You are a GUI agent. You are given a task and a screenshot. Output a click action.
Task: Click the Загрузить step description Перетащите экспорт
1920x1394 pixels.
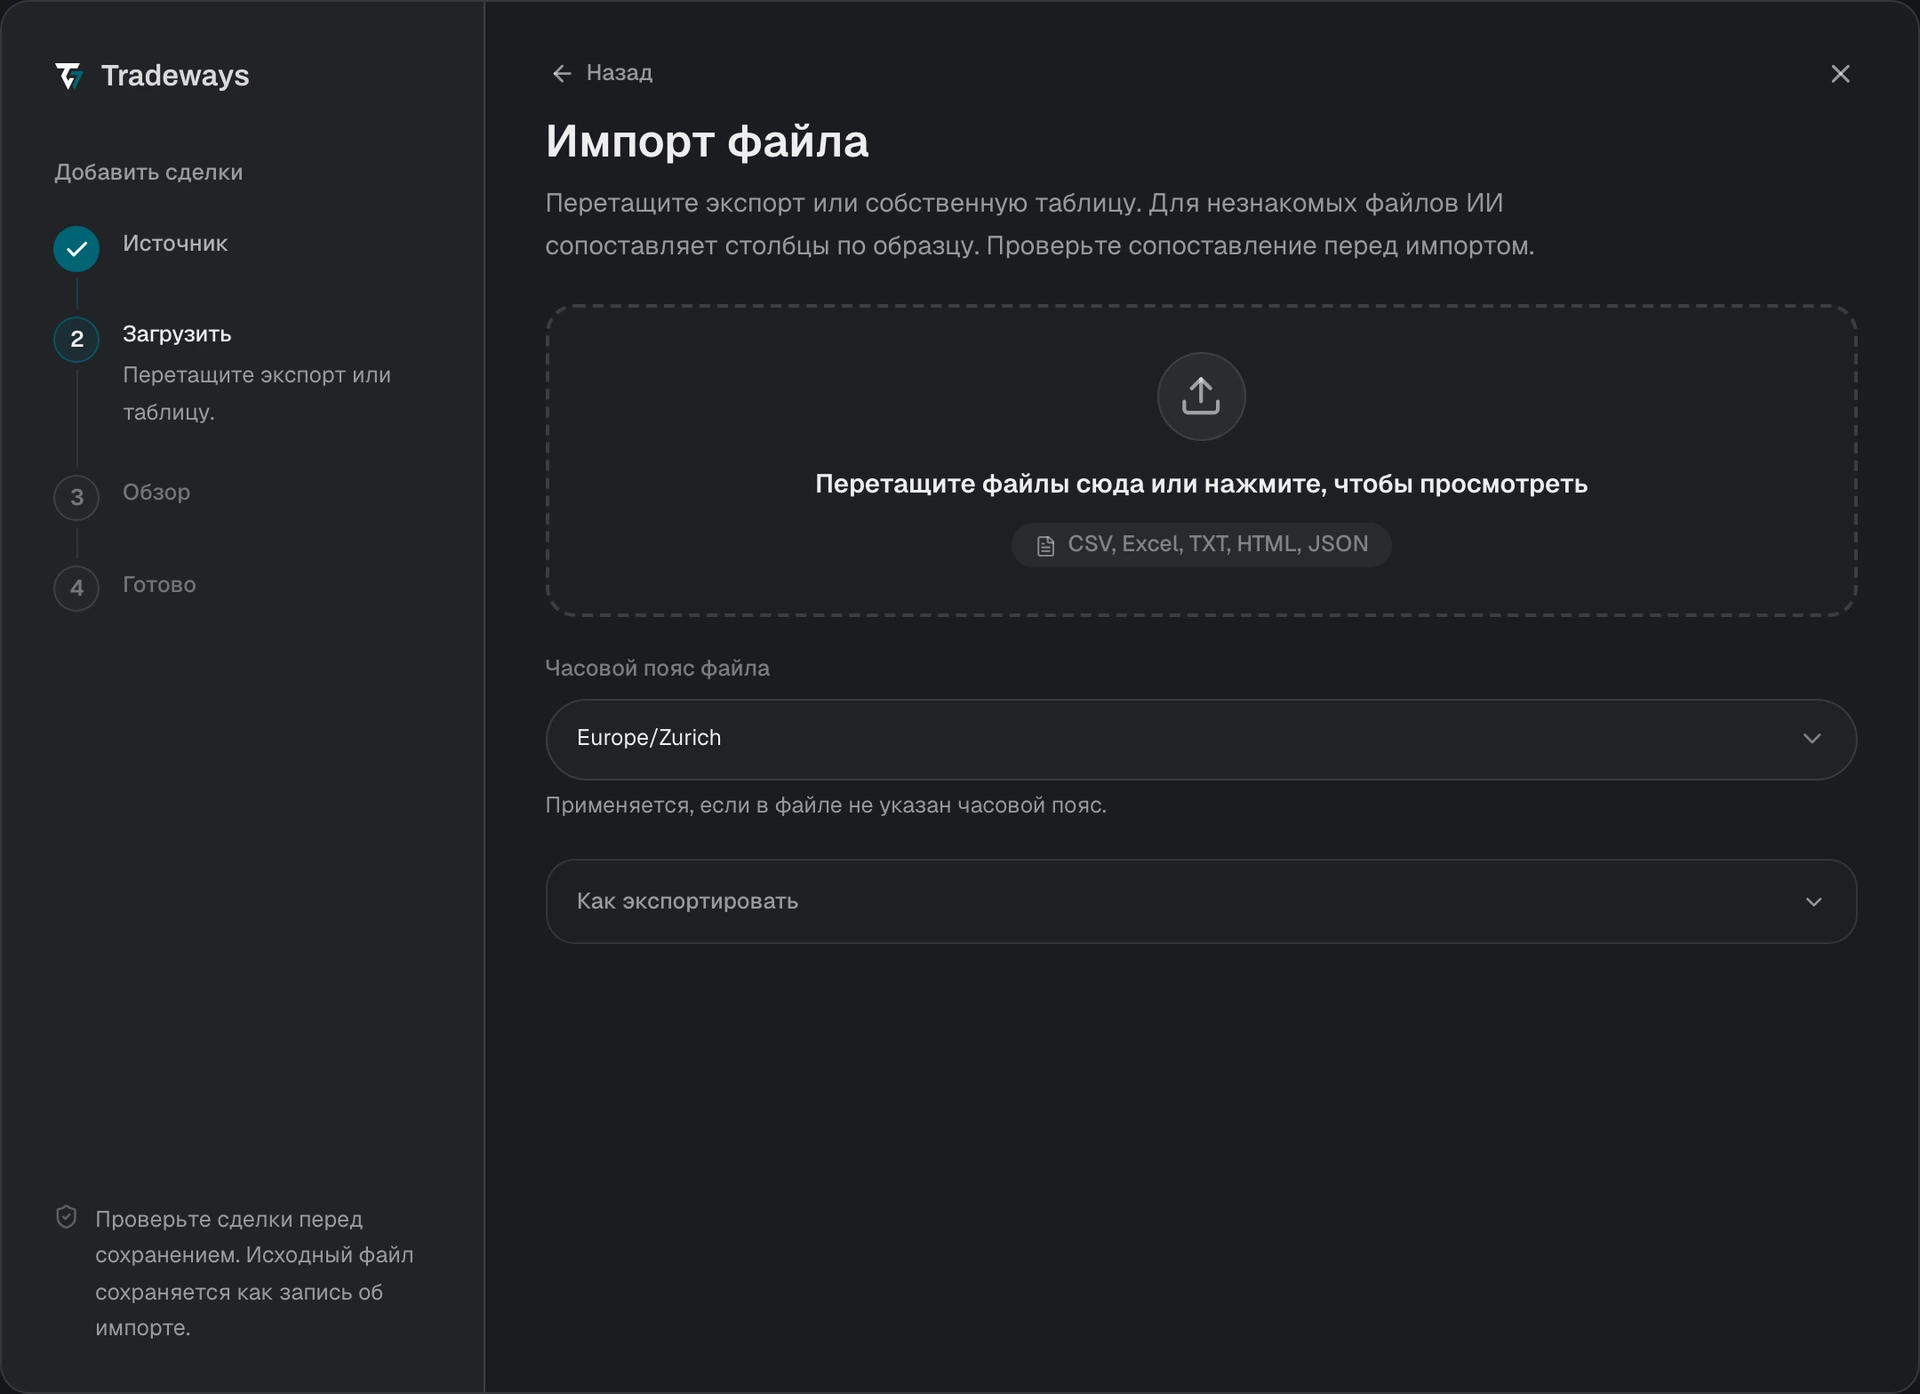tap(257, 393)
